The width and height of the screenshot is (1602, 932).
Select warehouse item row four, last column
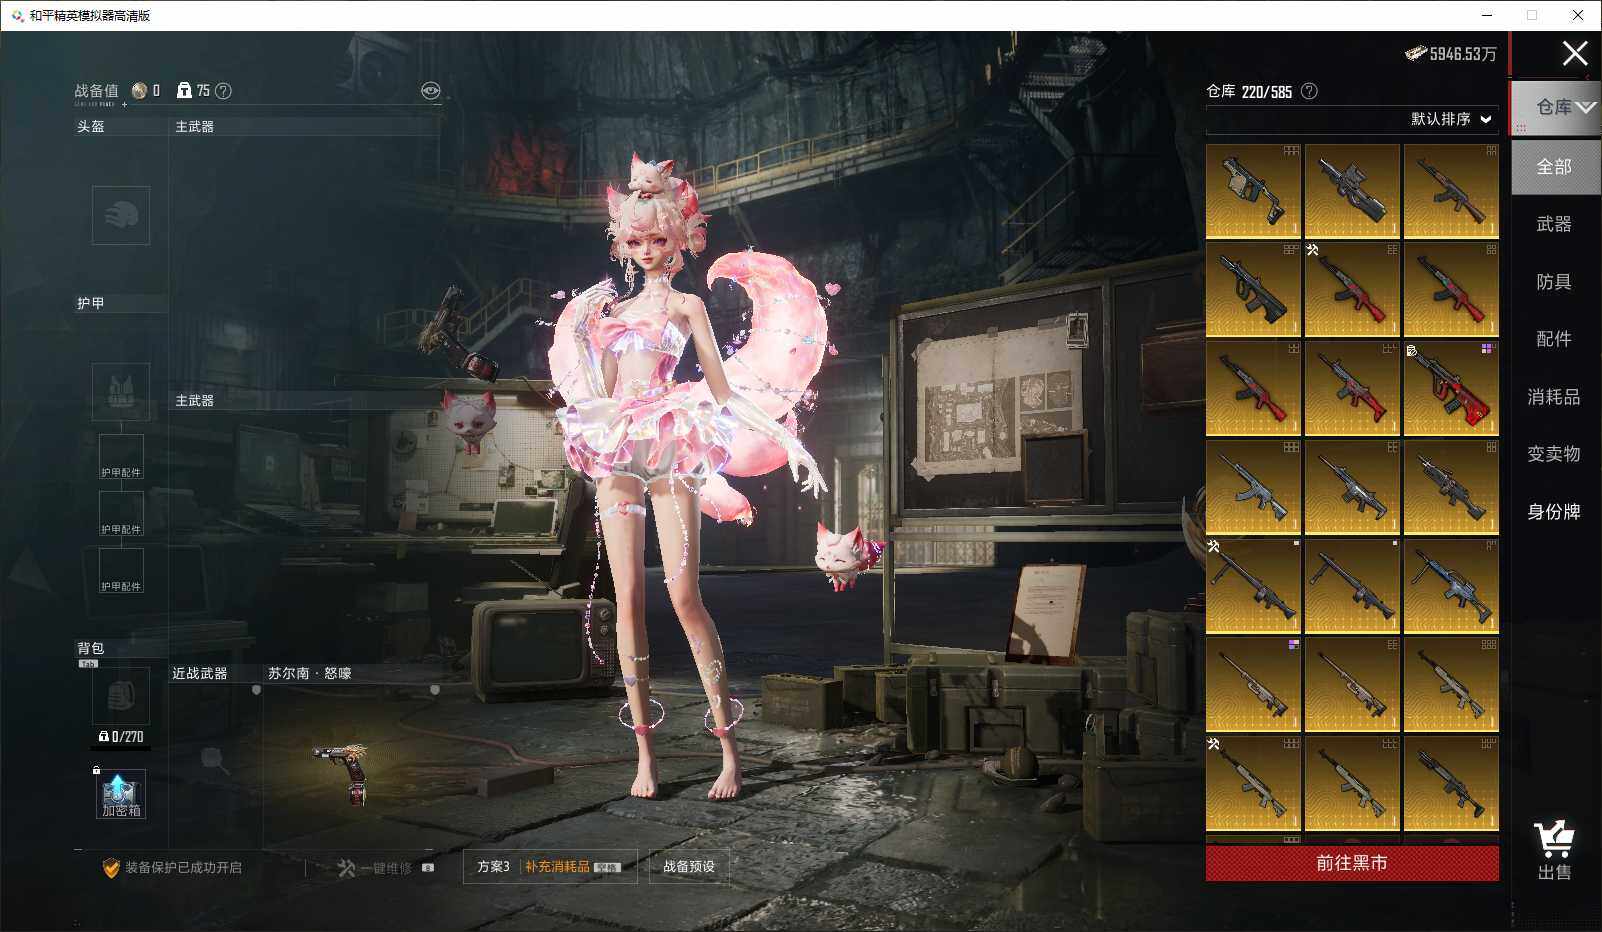click(x=1451, y=488)
